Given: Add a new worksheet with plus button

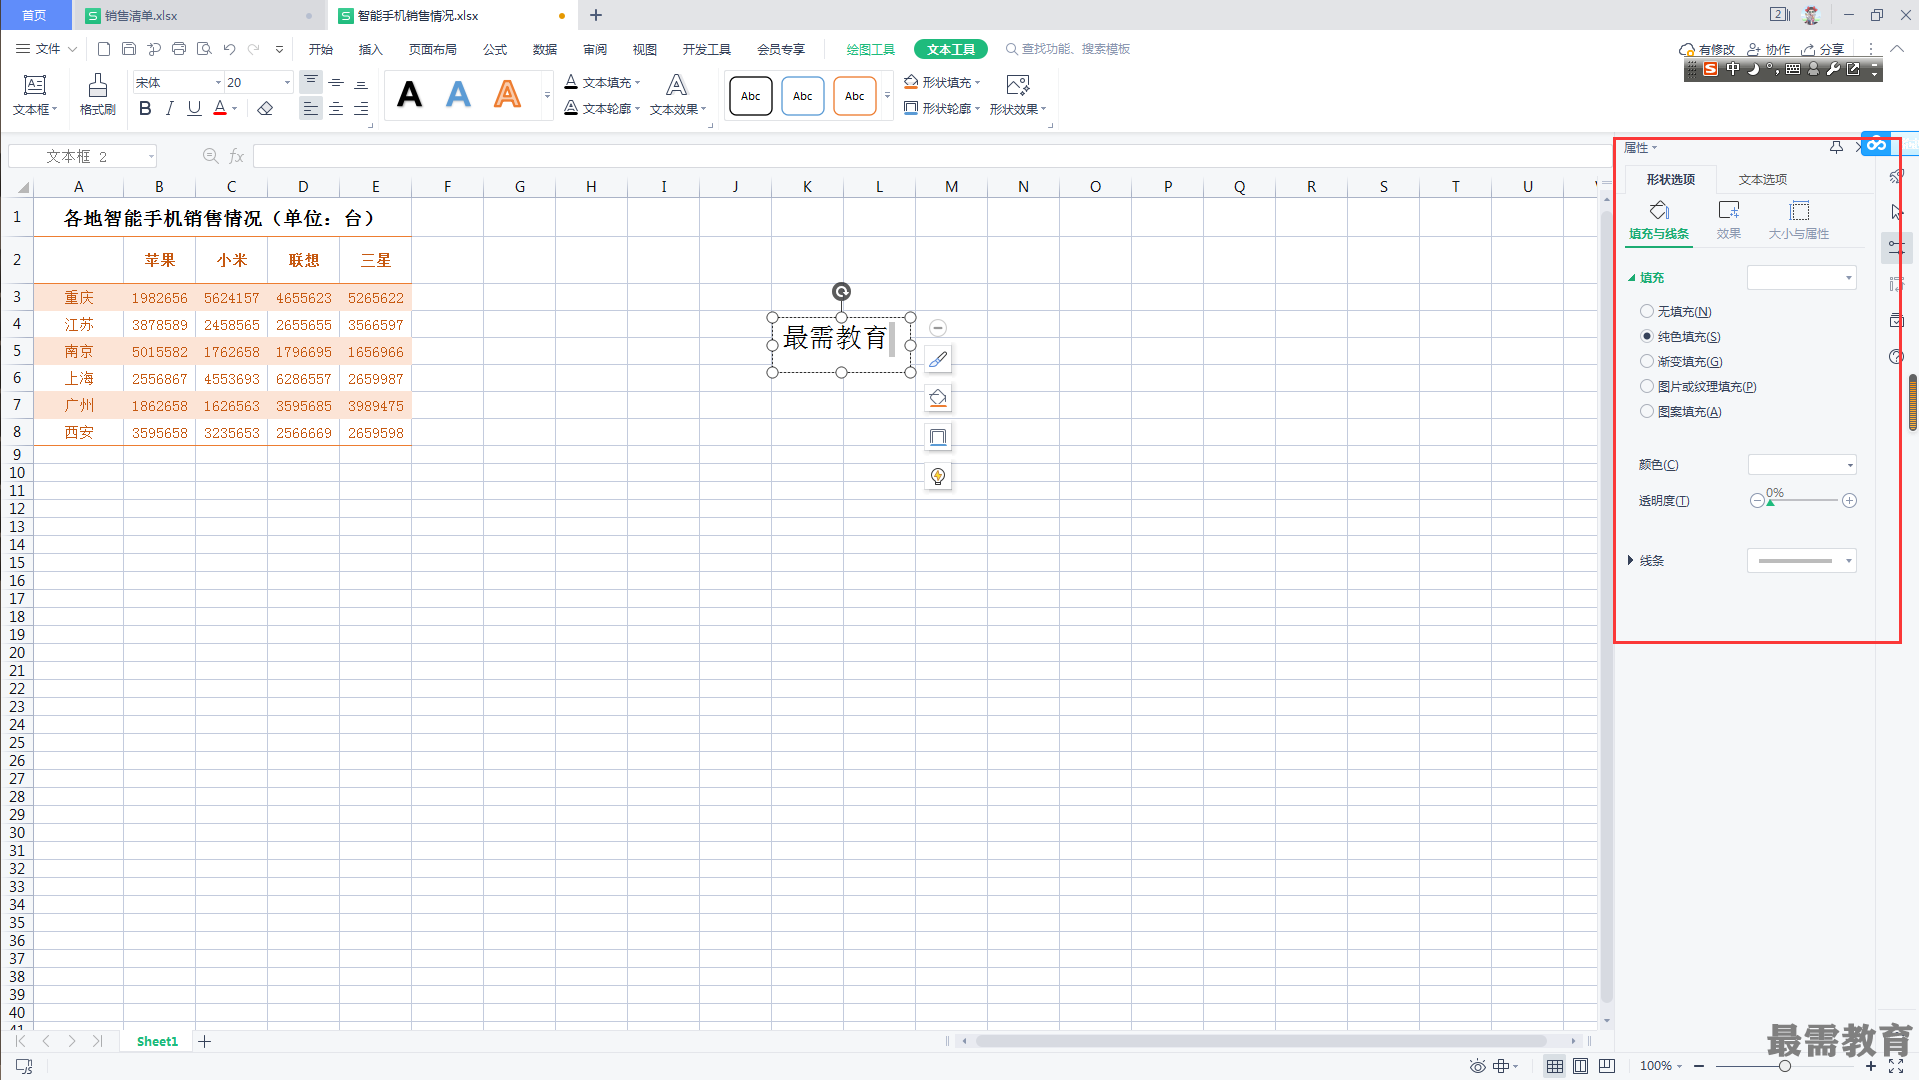Looking at the screenshot, I should [x=204, y=1041].
